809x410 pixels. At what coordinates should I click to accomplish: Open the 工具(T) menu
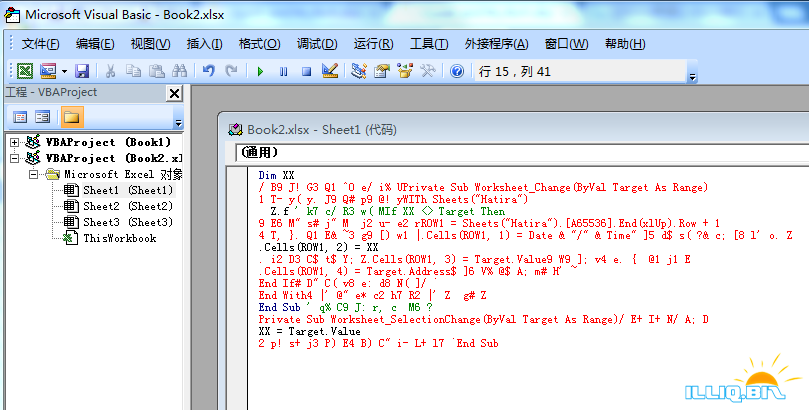coord(429,44)
